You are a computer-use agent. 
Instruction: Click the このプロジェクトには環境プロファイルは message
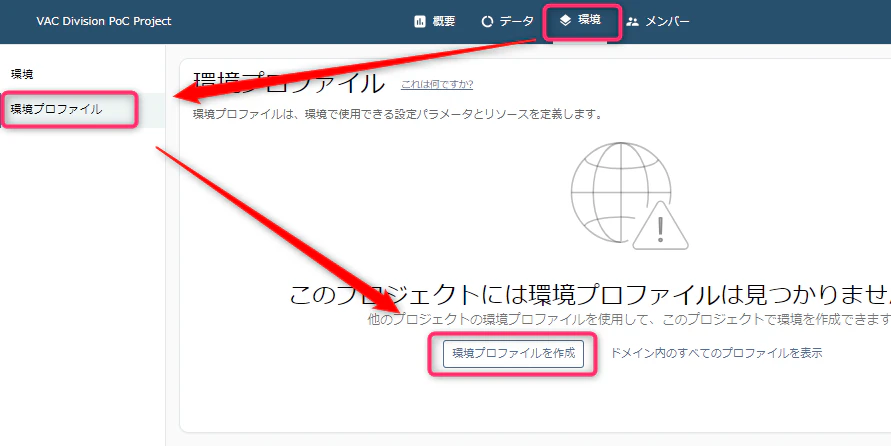[590, 295]
